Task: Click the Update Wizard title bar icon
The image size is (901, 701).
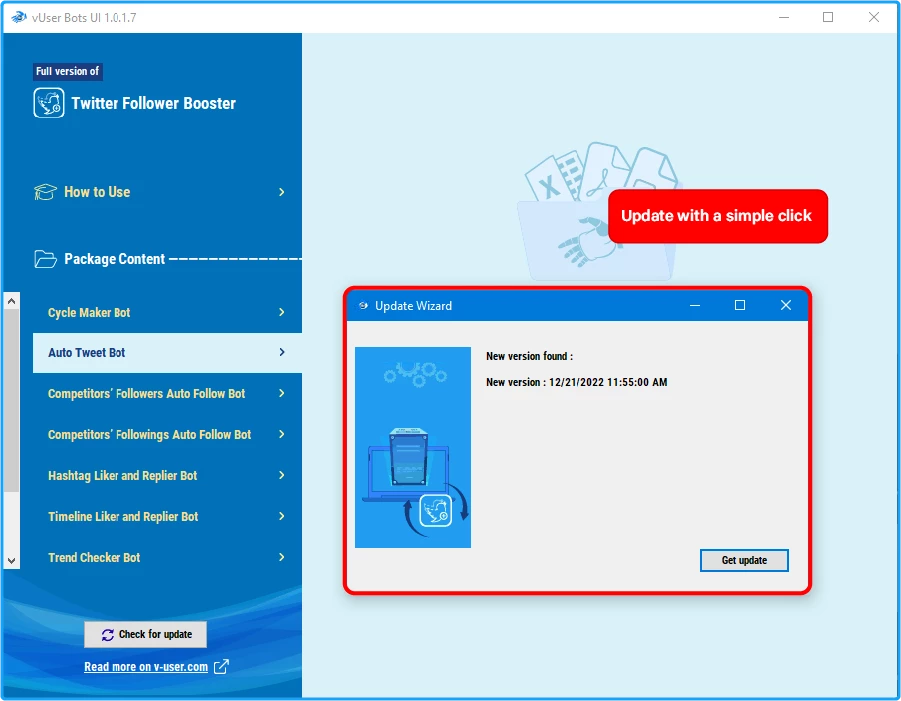Action: [x=363, y=306]
